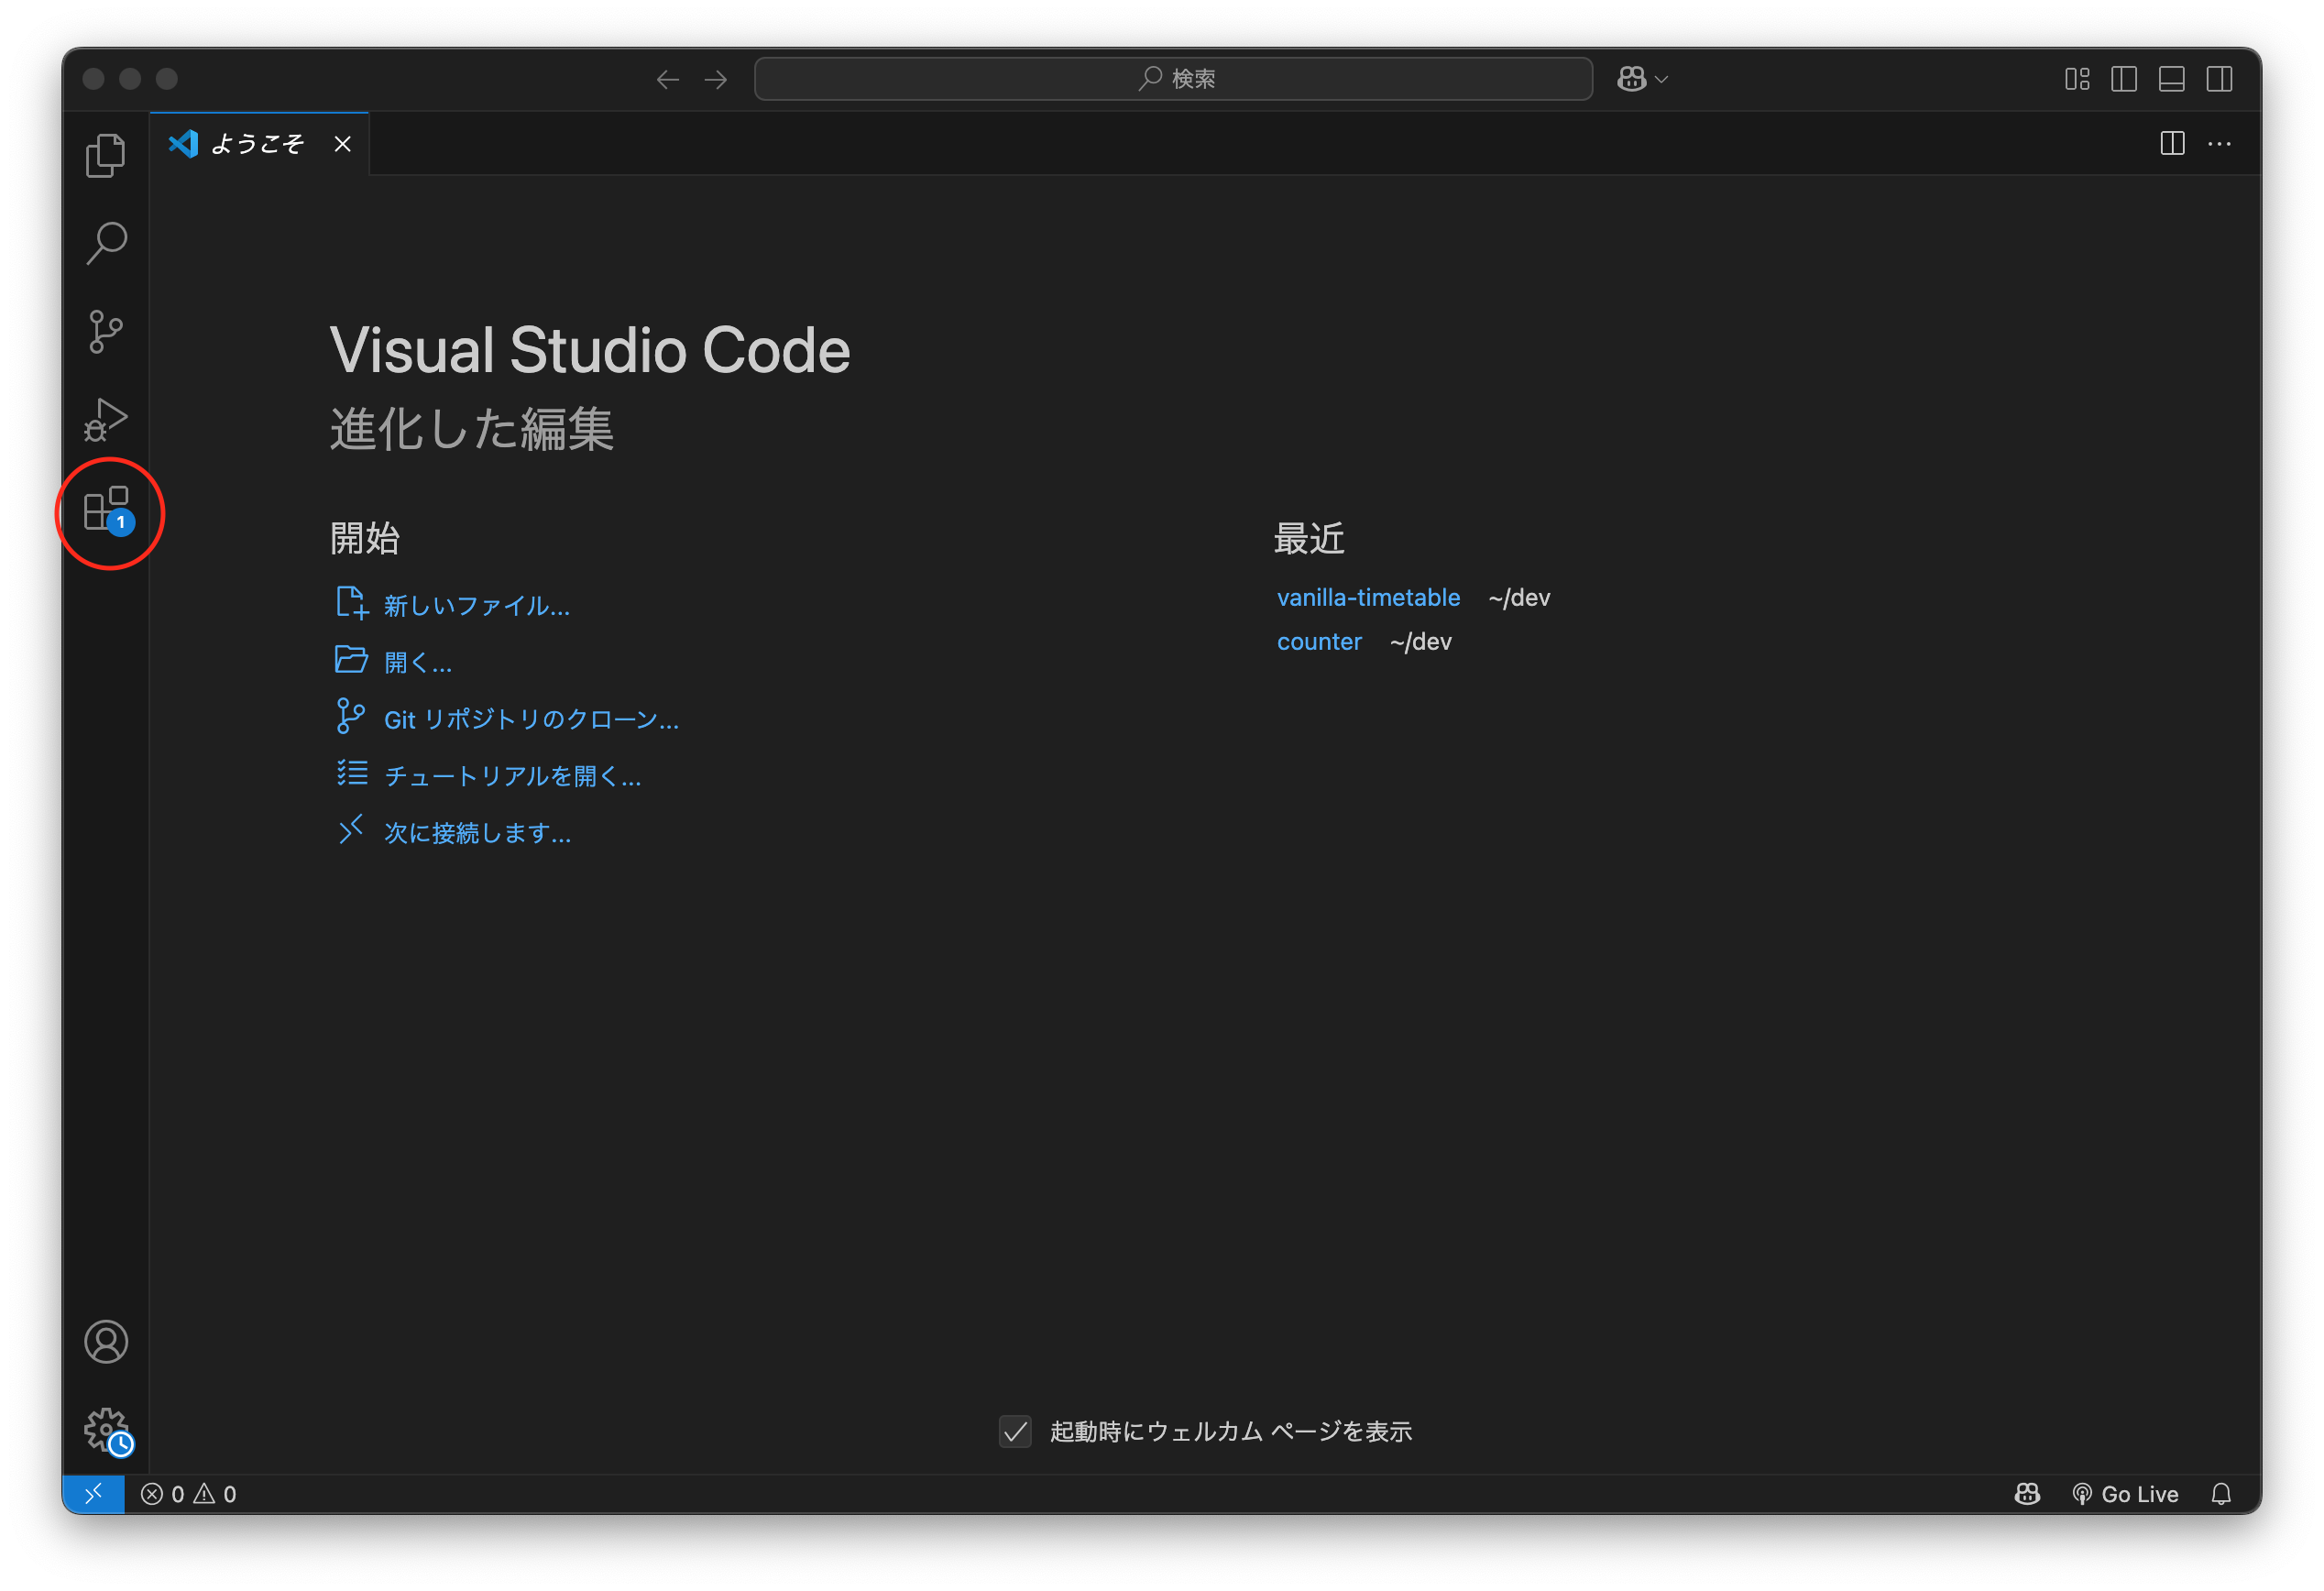
Task: Open the editor more actions ellipsis menu
Action: point(2219,144)
